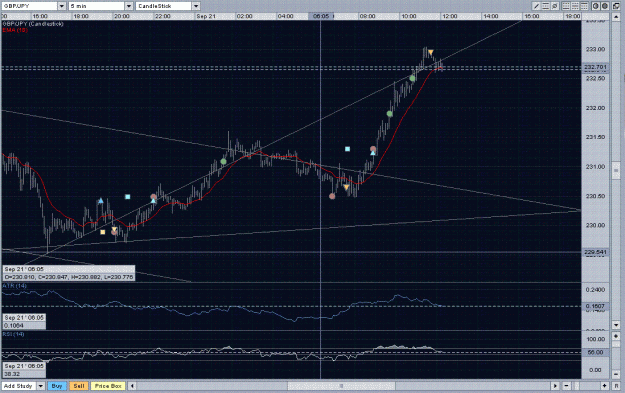Click the price scale scrollbar thumb at right edge
625x393 pixels.
tap(616, 171)
